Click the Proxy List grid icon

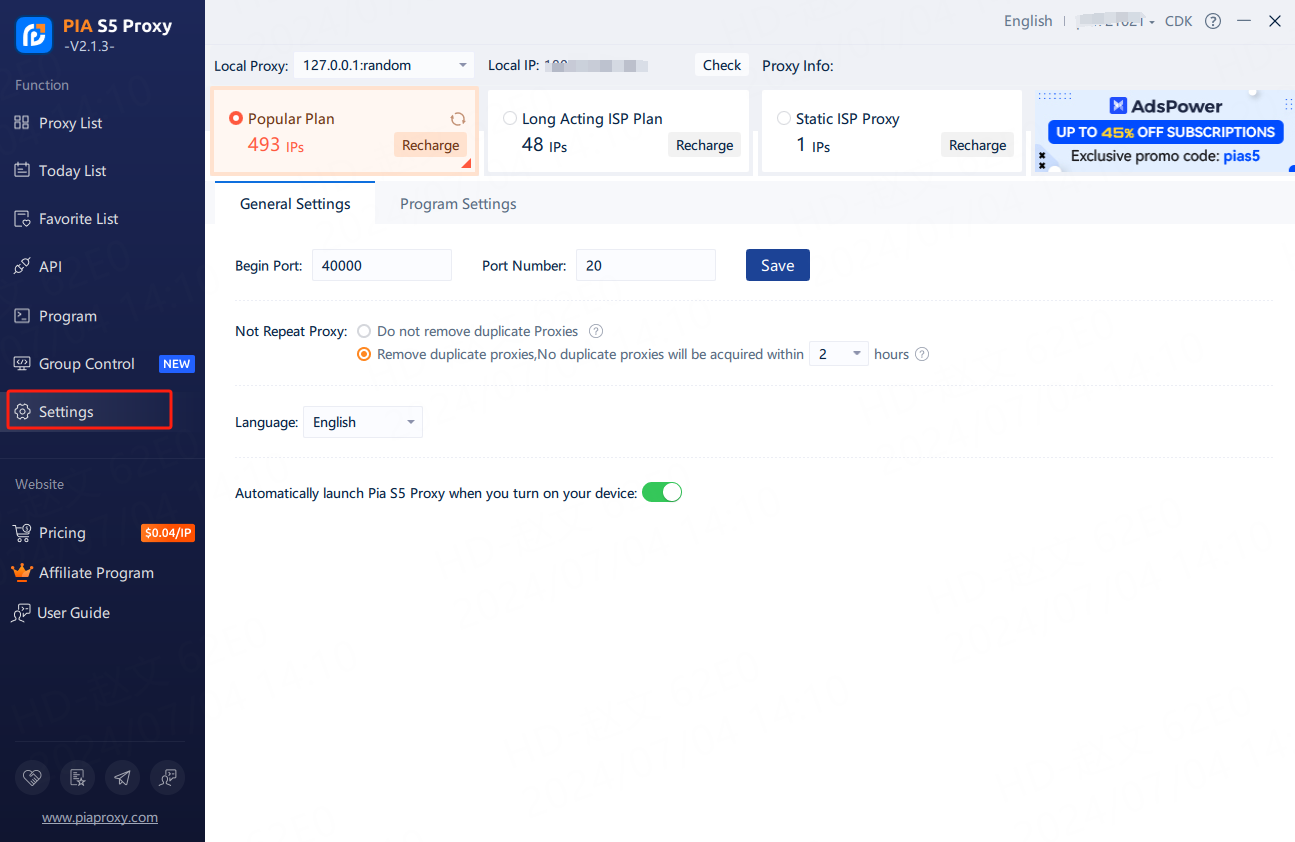tap(22, 122)
